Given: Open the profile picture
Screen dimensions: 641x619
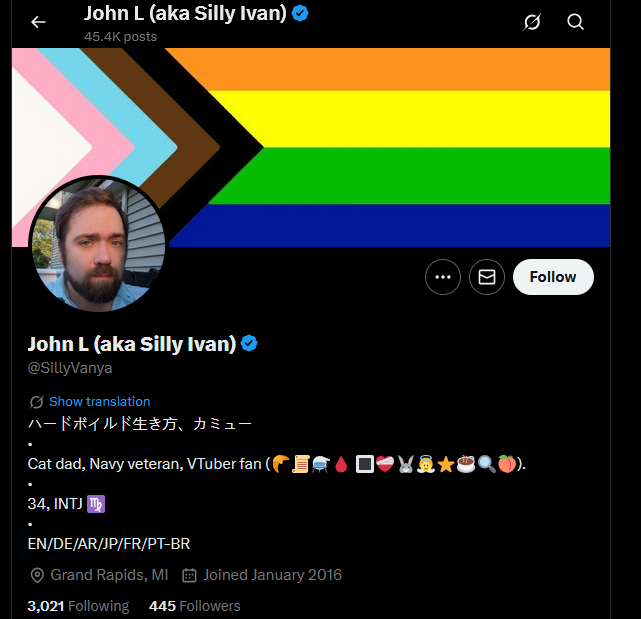Looking at the screenshot, I should click(97, 244).
